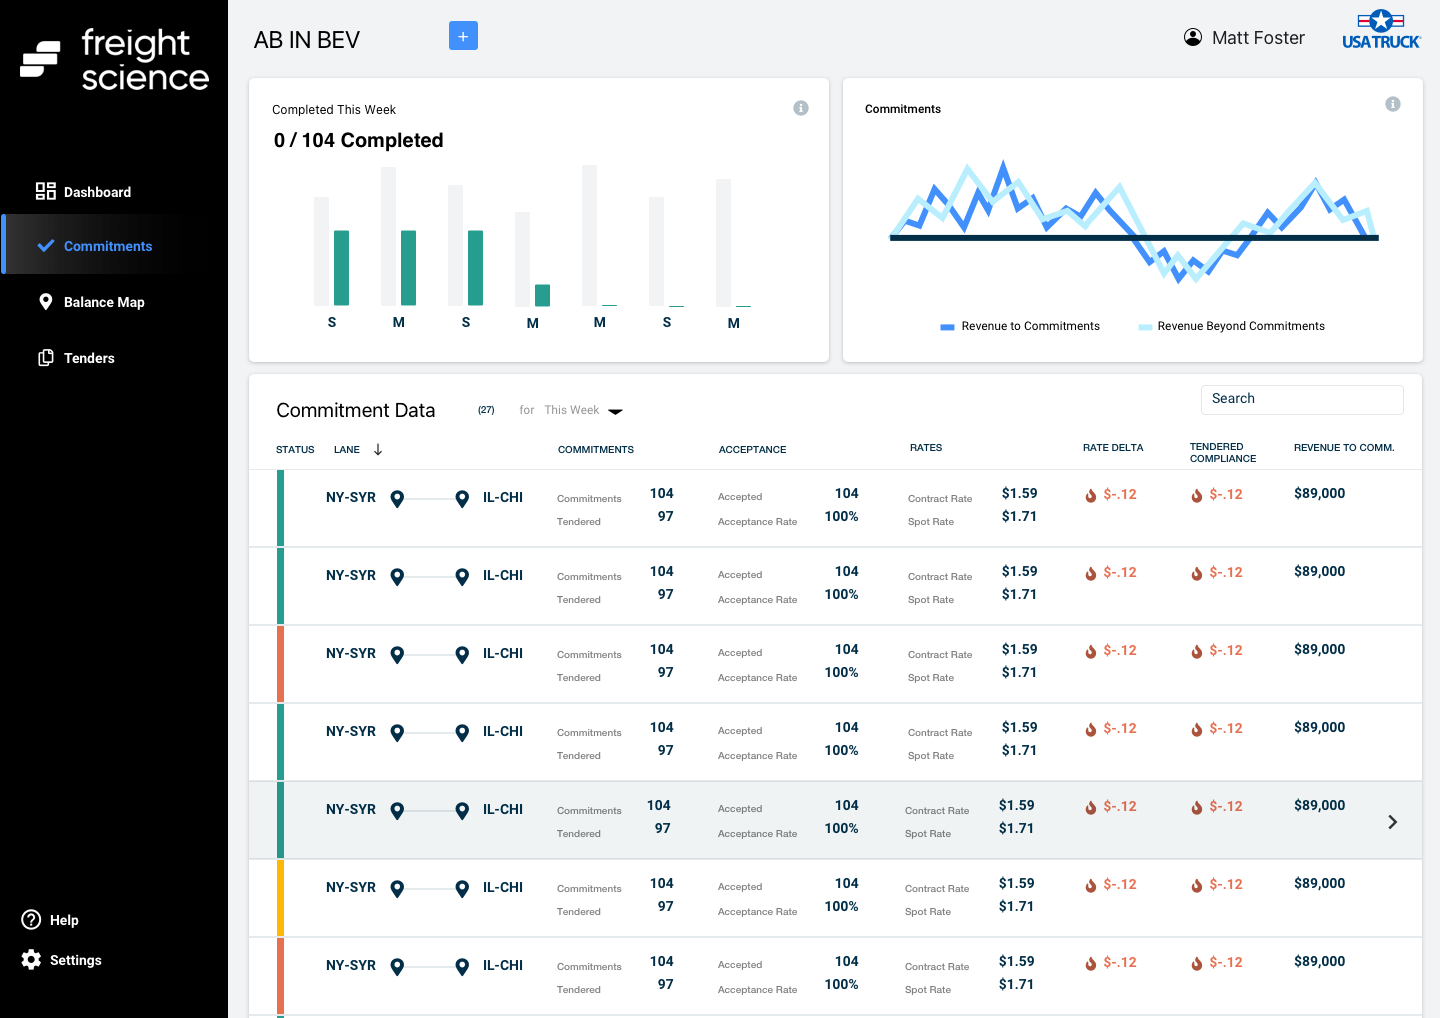Open the Dashboard grid icon

coord(46,191)
